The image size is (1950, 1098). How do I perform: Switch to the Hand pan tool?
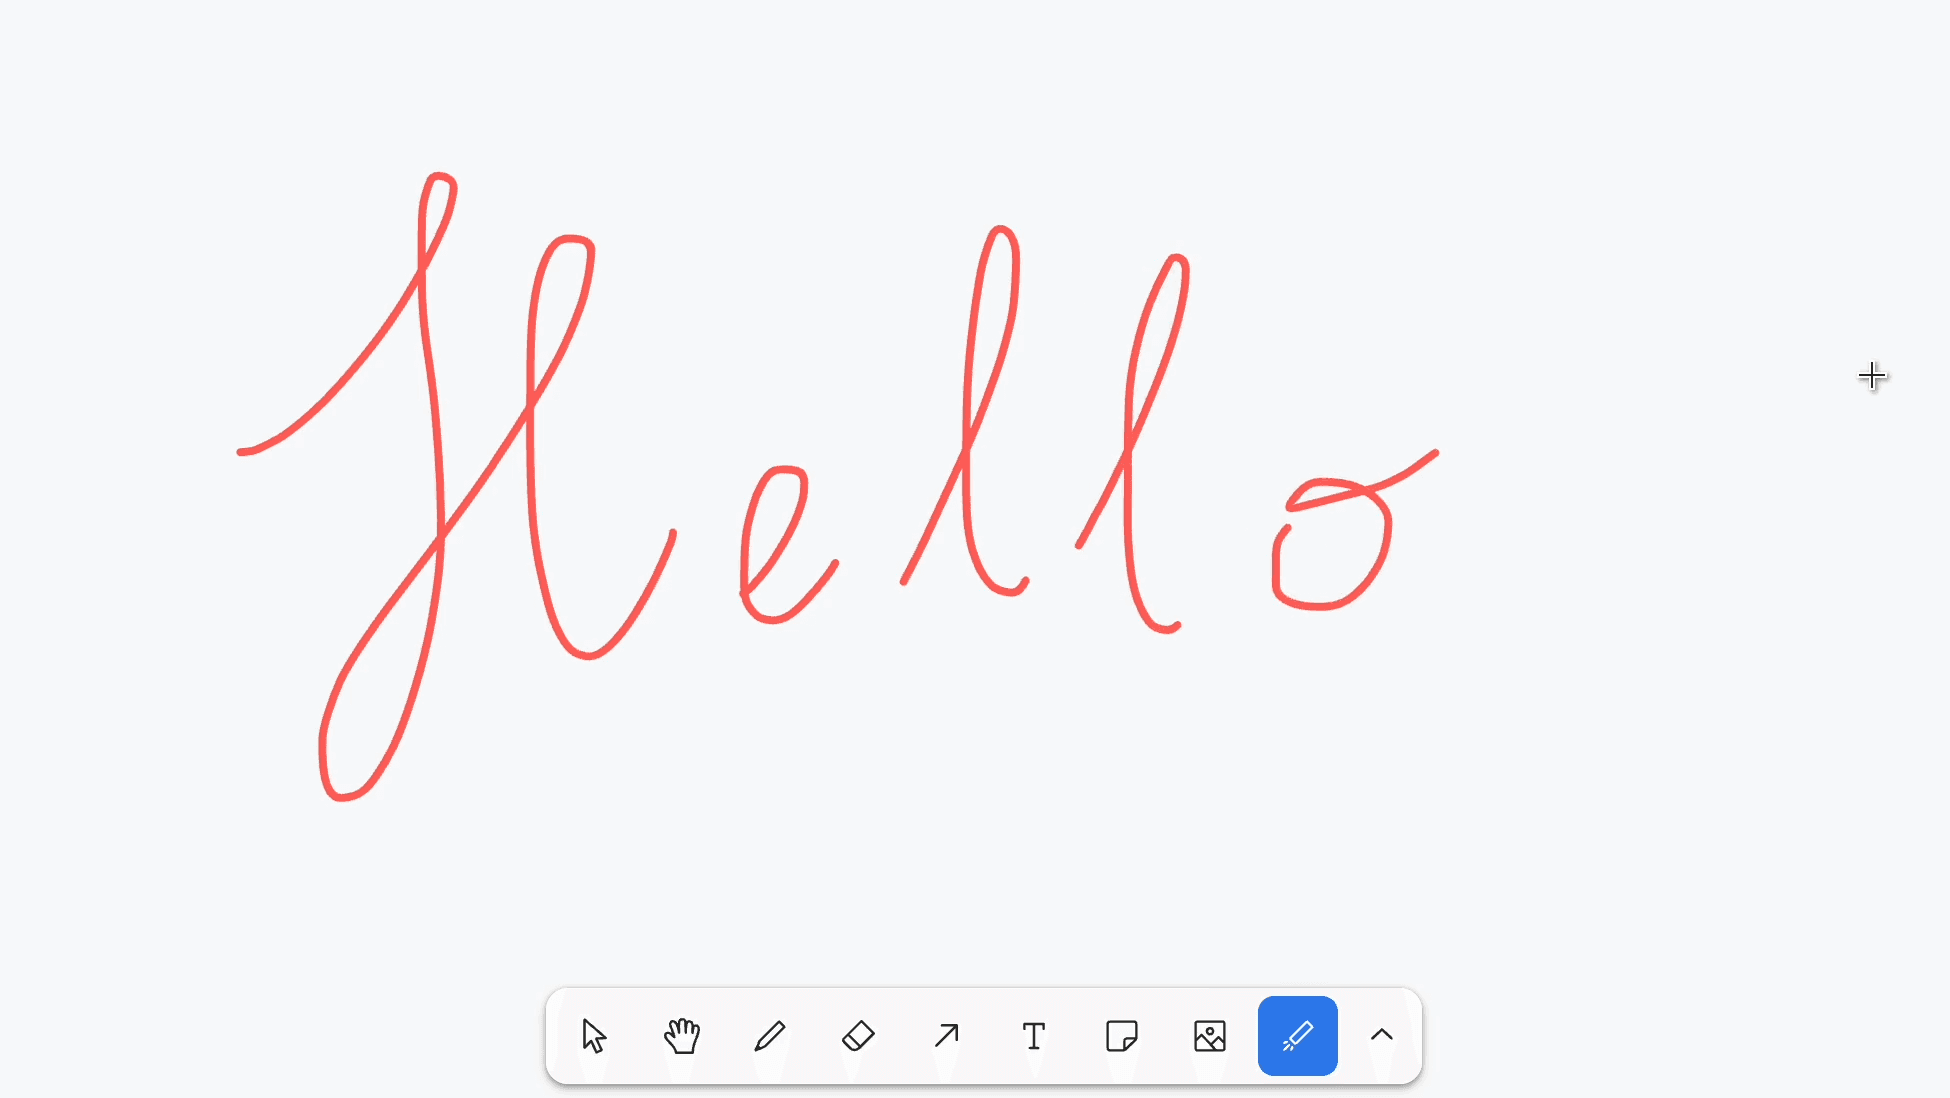pyautogui.click(x=682, y=1036)
